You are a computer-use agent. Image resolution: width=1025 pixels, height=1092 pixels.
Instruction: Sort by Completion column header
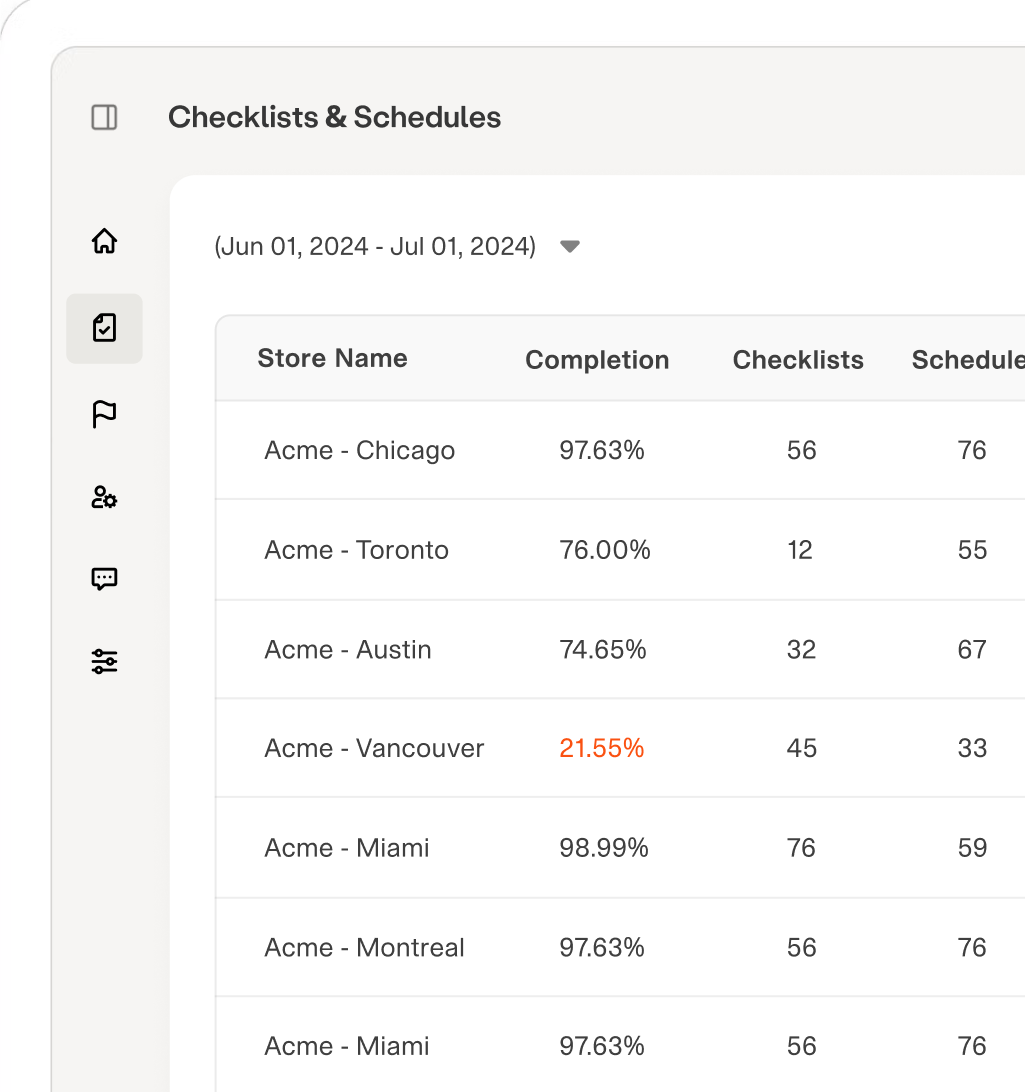[x=597, y=360]
